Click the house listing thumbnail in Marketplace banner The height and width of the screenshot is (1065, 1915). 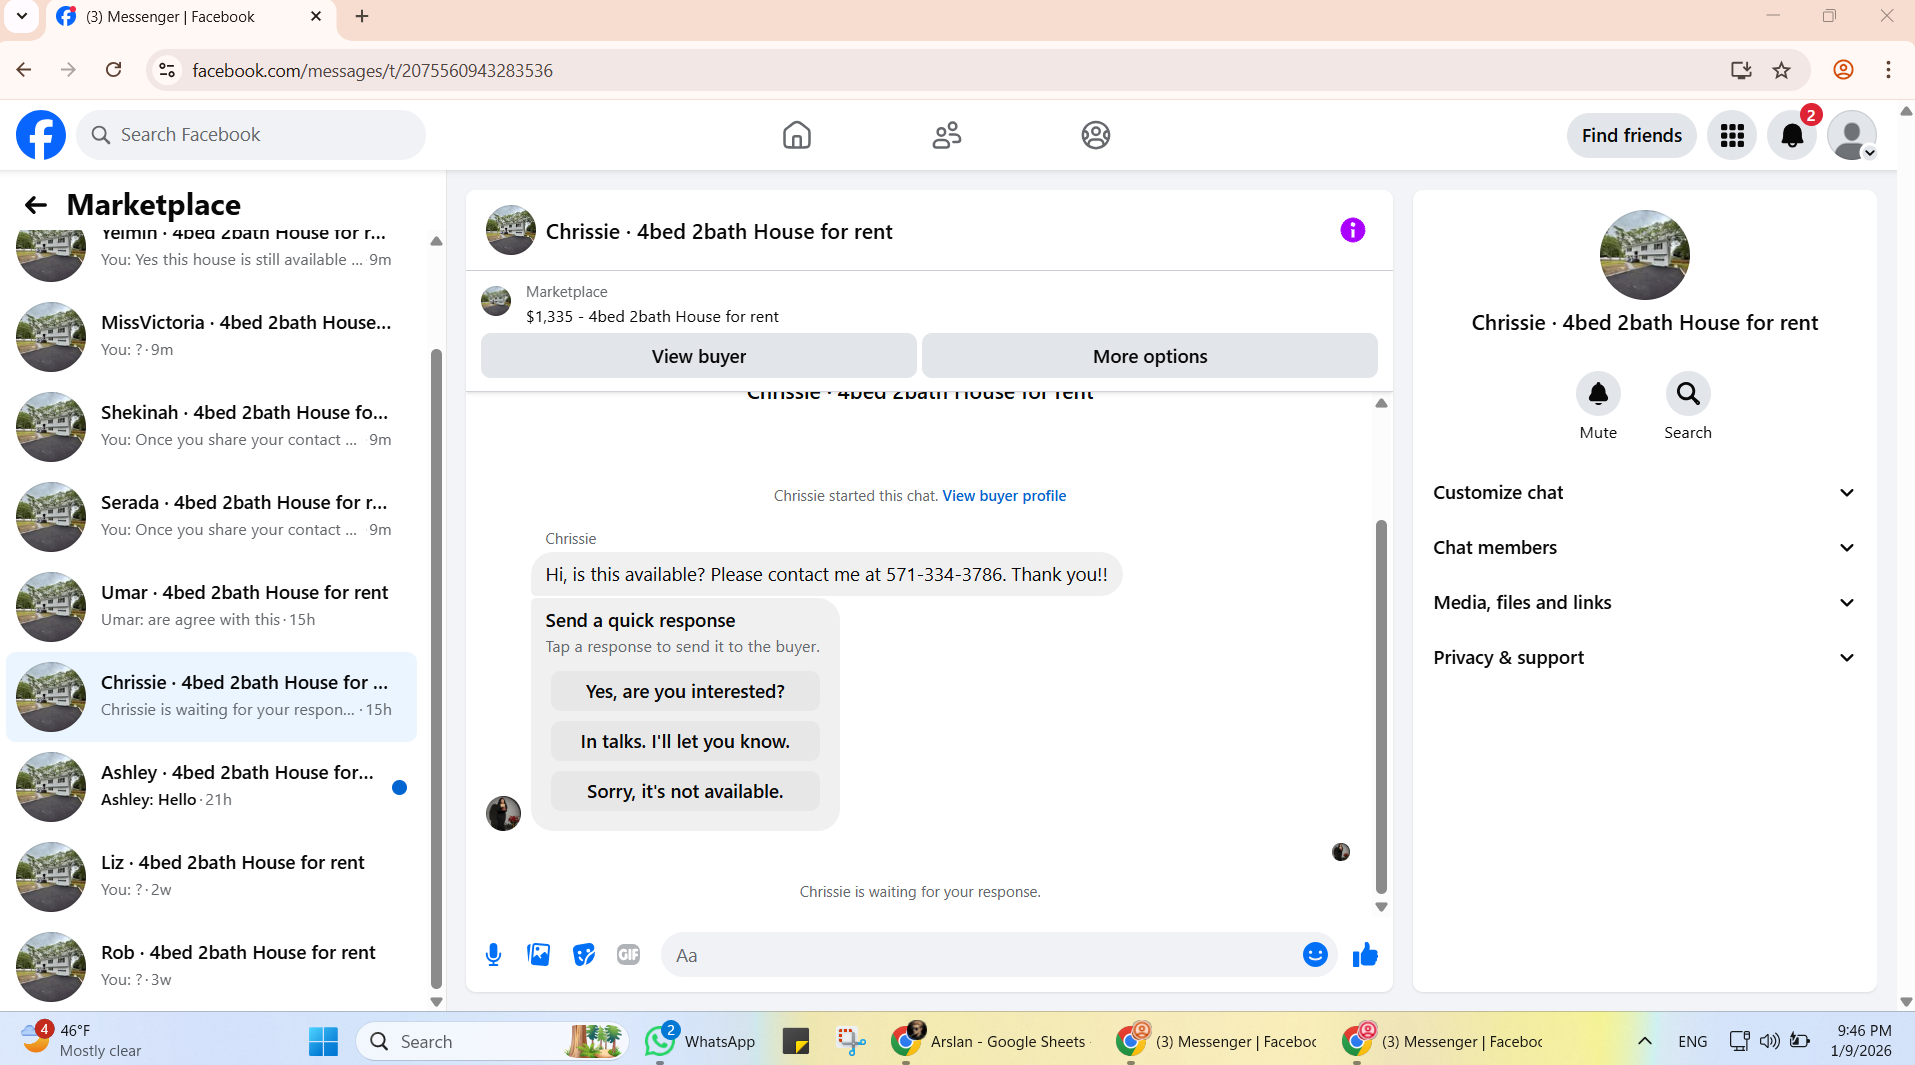click(x=496, y=300)
